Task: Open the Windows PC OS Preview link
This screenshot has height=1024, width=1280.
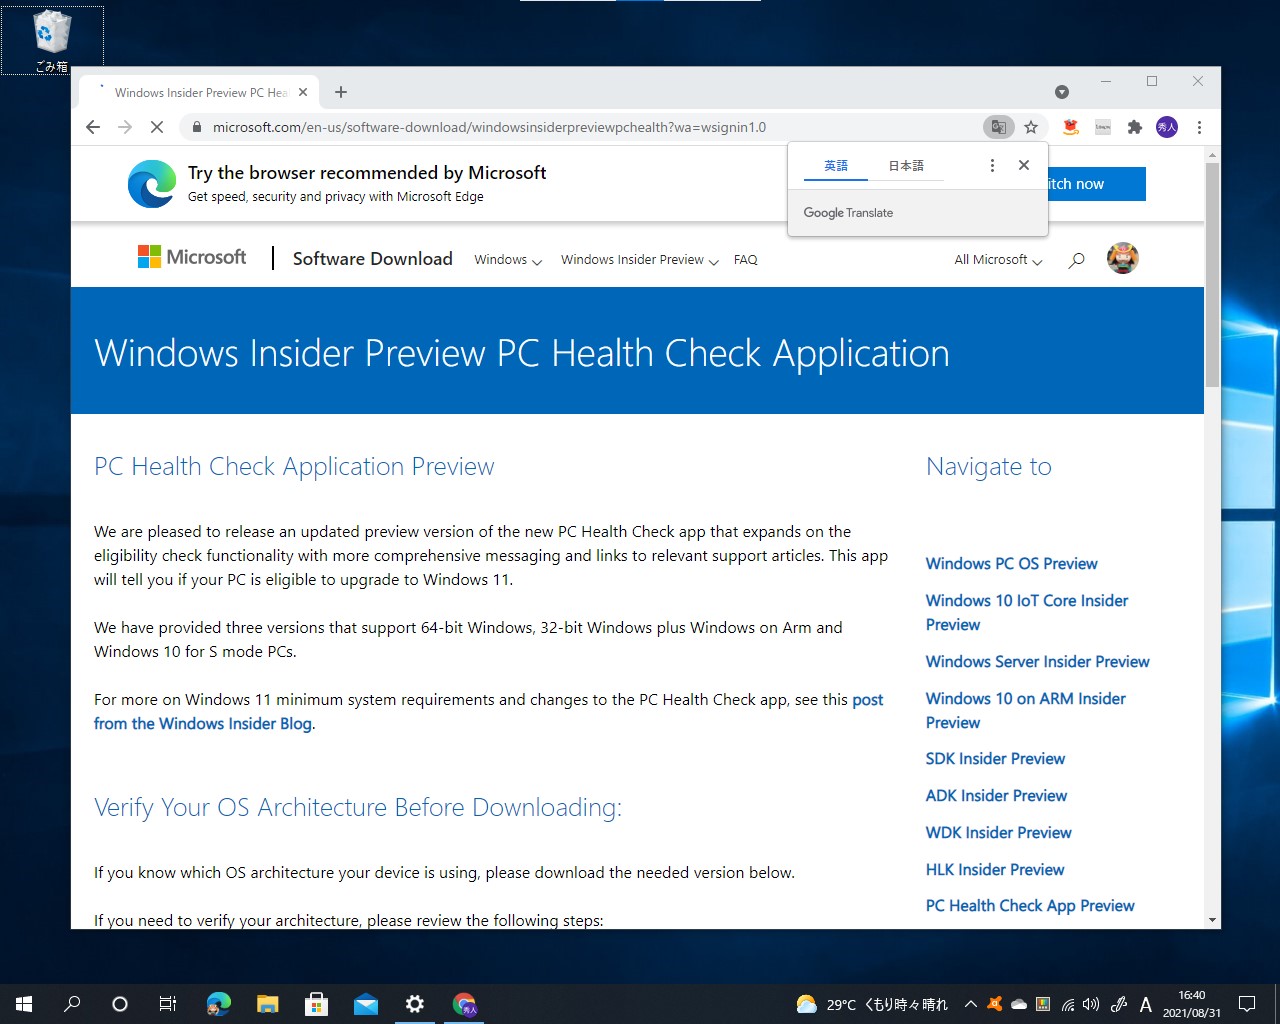Action: point(1011,563)
